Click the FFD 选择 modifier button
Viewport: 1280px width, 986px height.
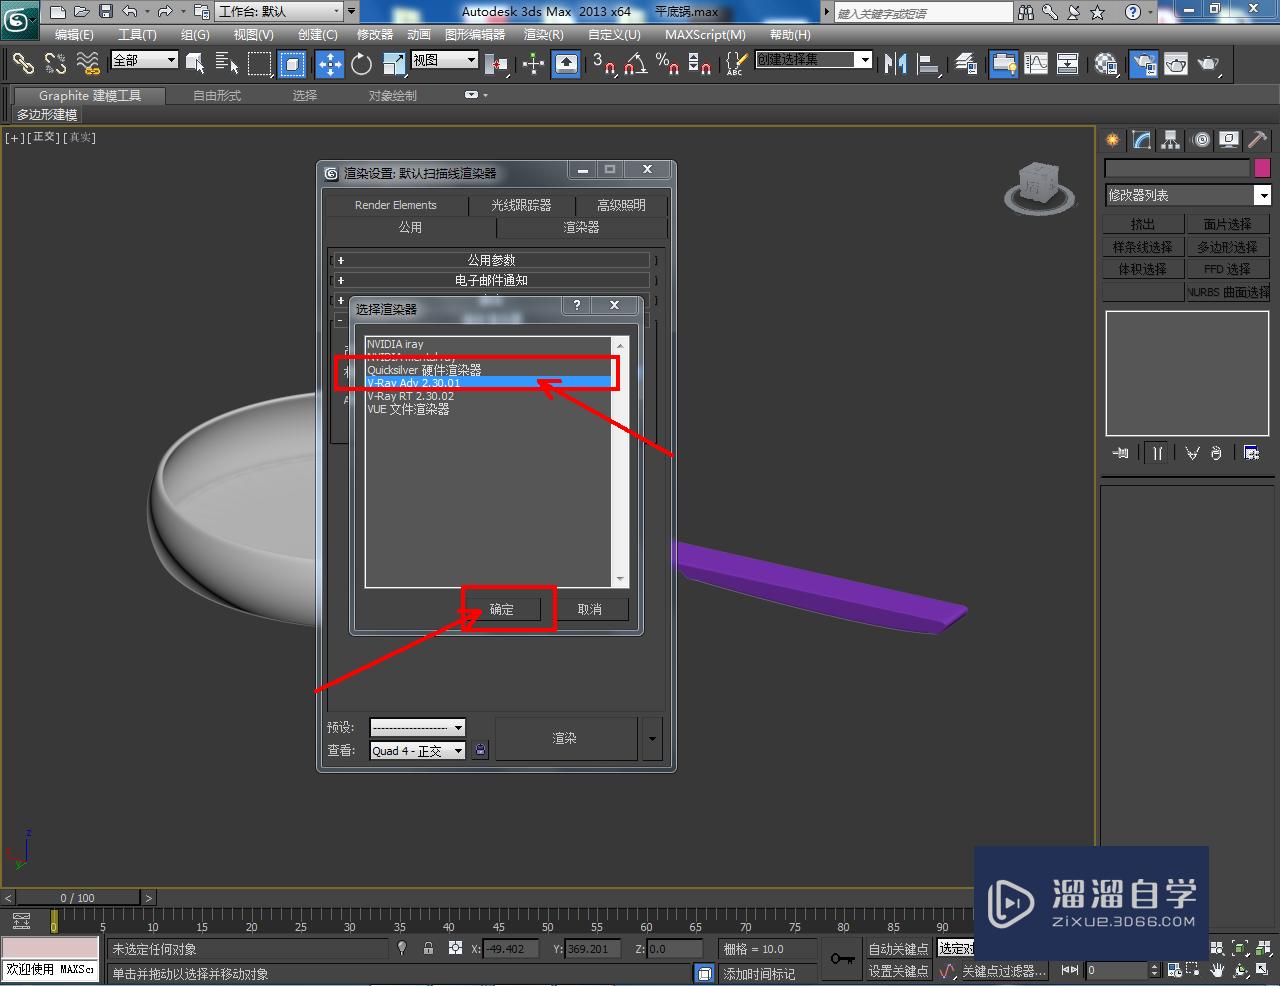1228,269
